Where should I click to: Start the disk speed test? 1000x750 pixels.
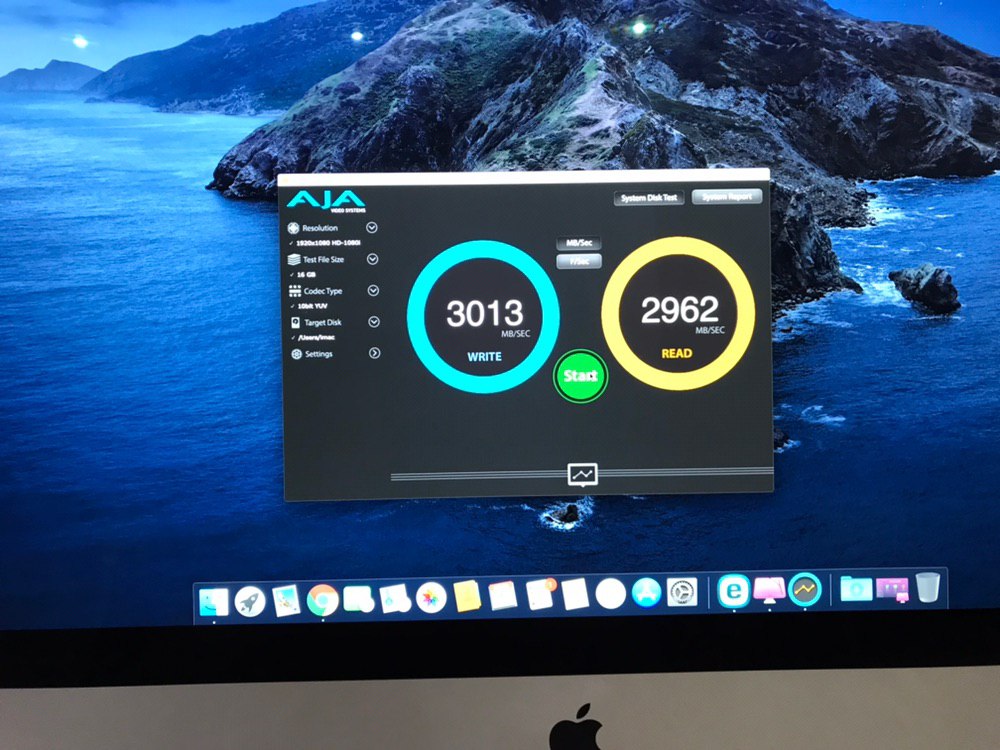point(580,376)
